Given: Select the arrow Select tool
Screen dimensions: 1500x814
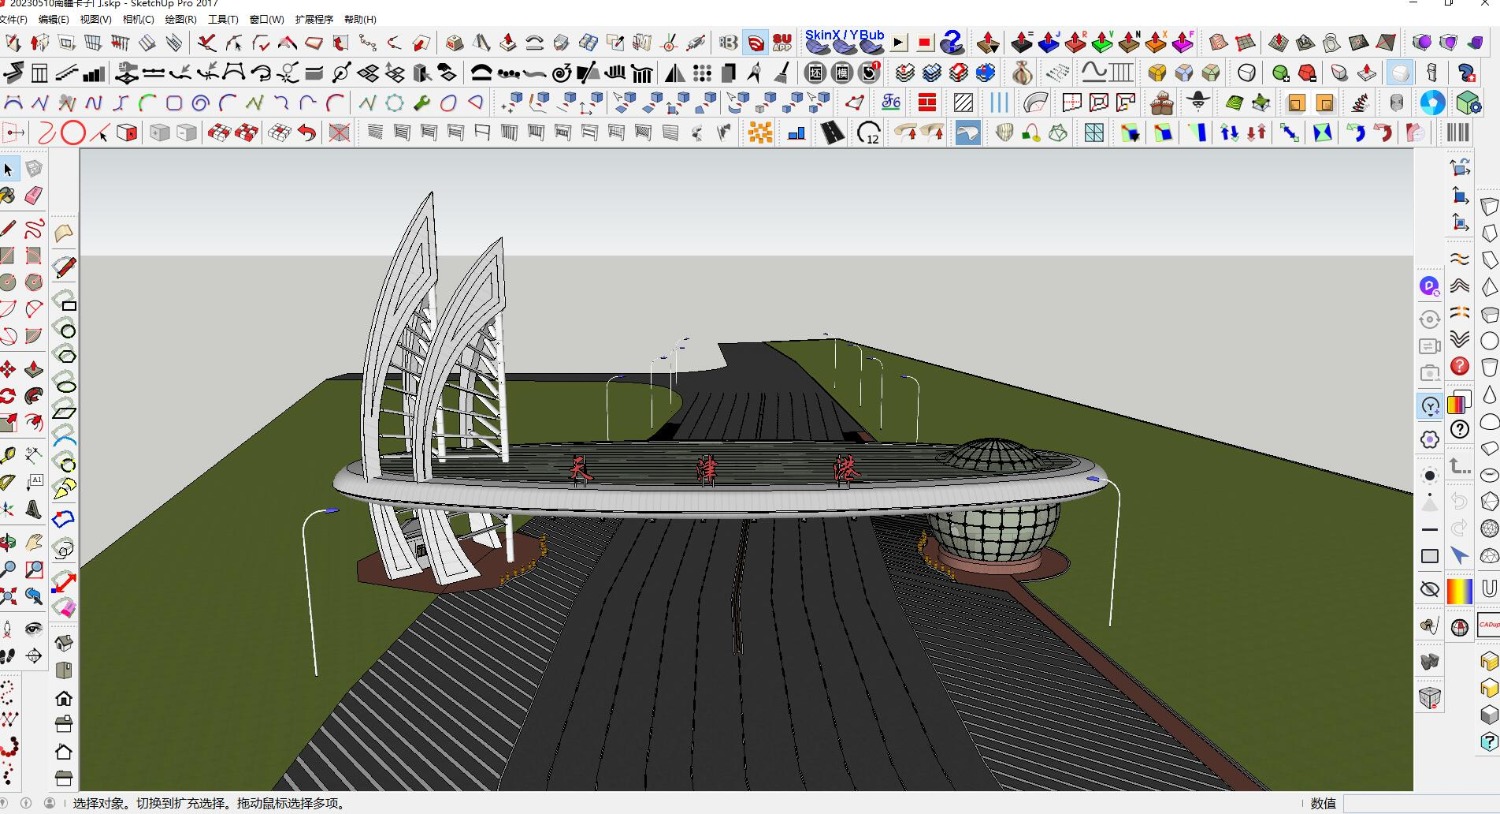Looking at the screenshot, I should click(8, 169).
